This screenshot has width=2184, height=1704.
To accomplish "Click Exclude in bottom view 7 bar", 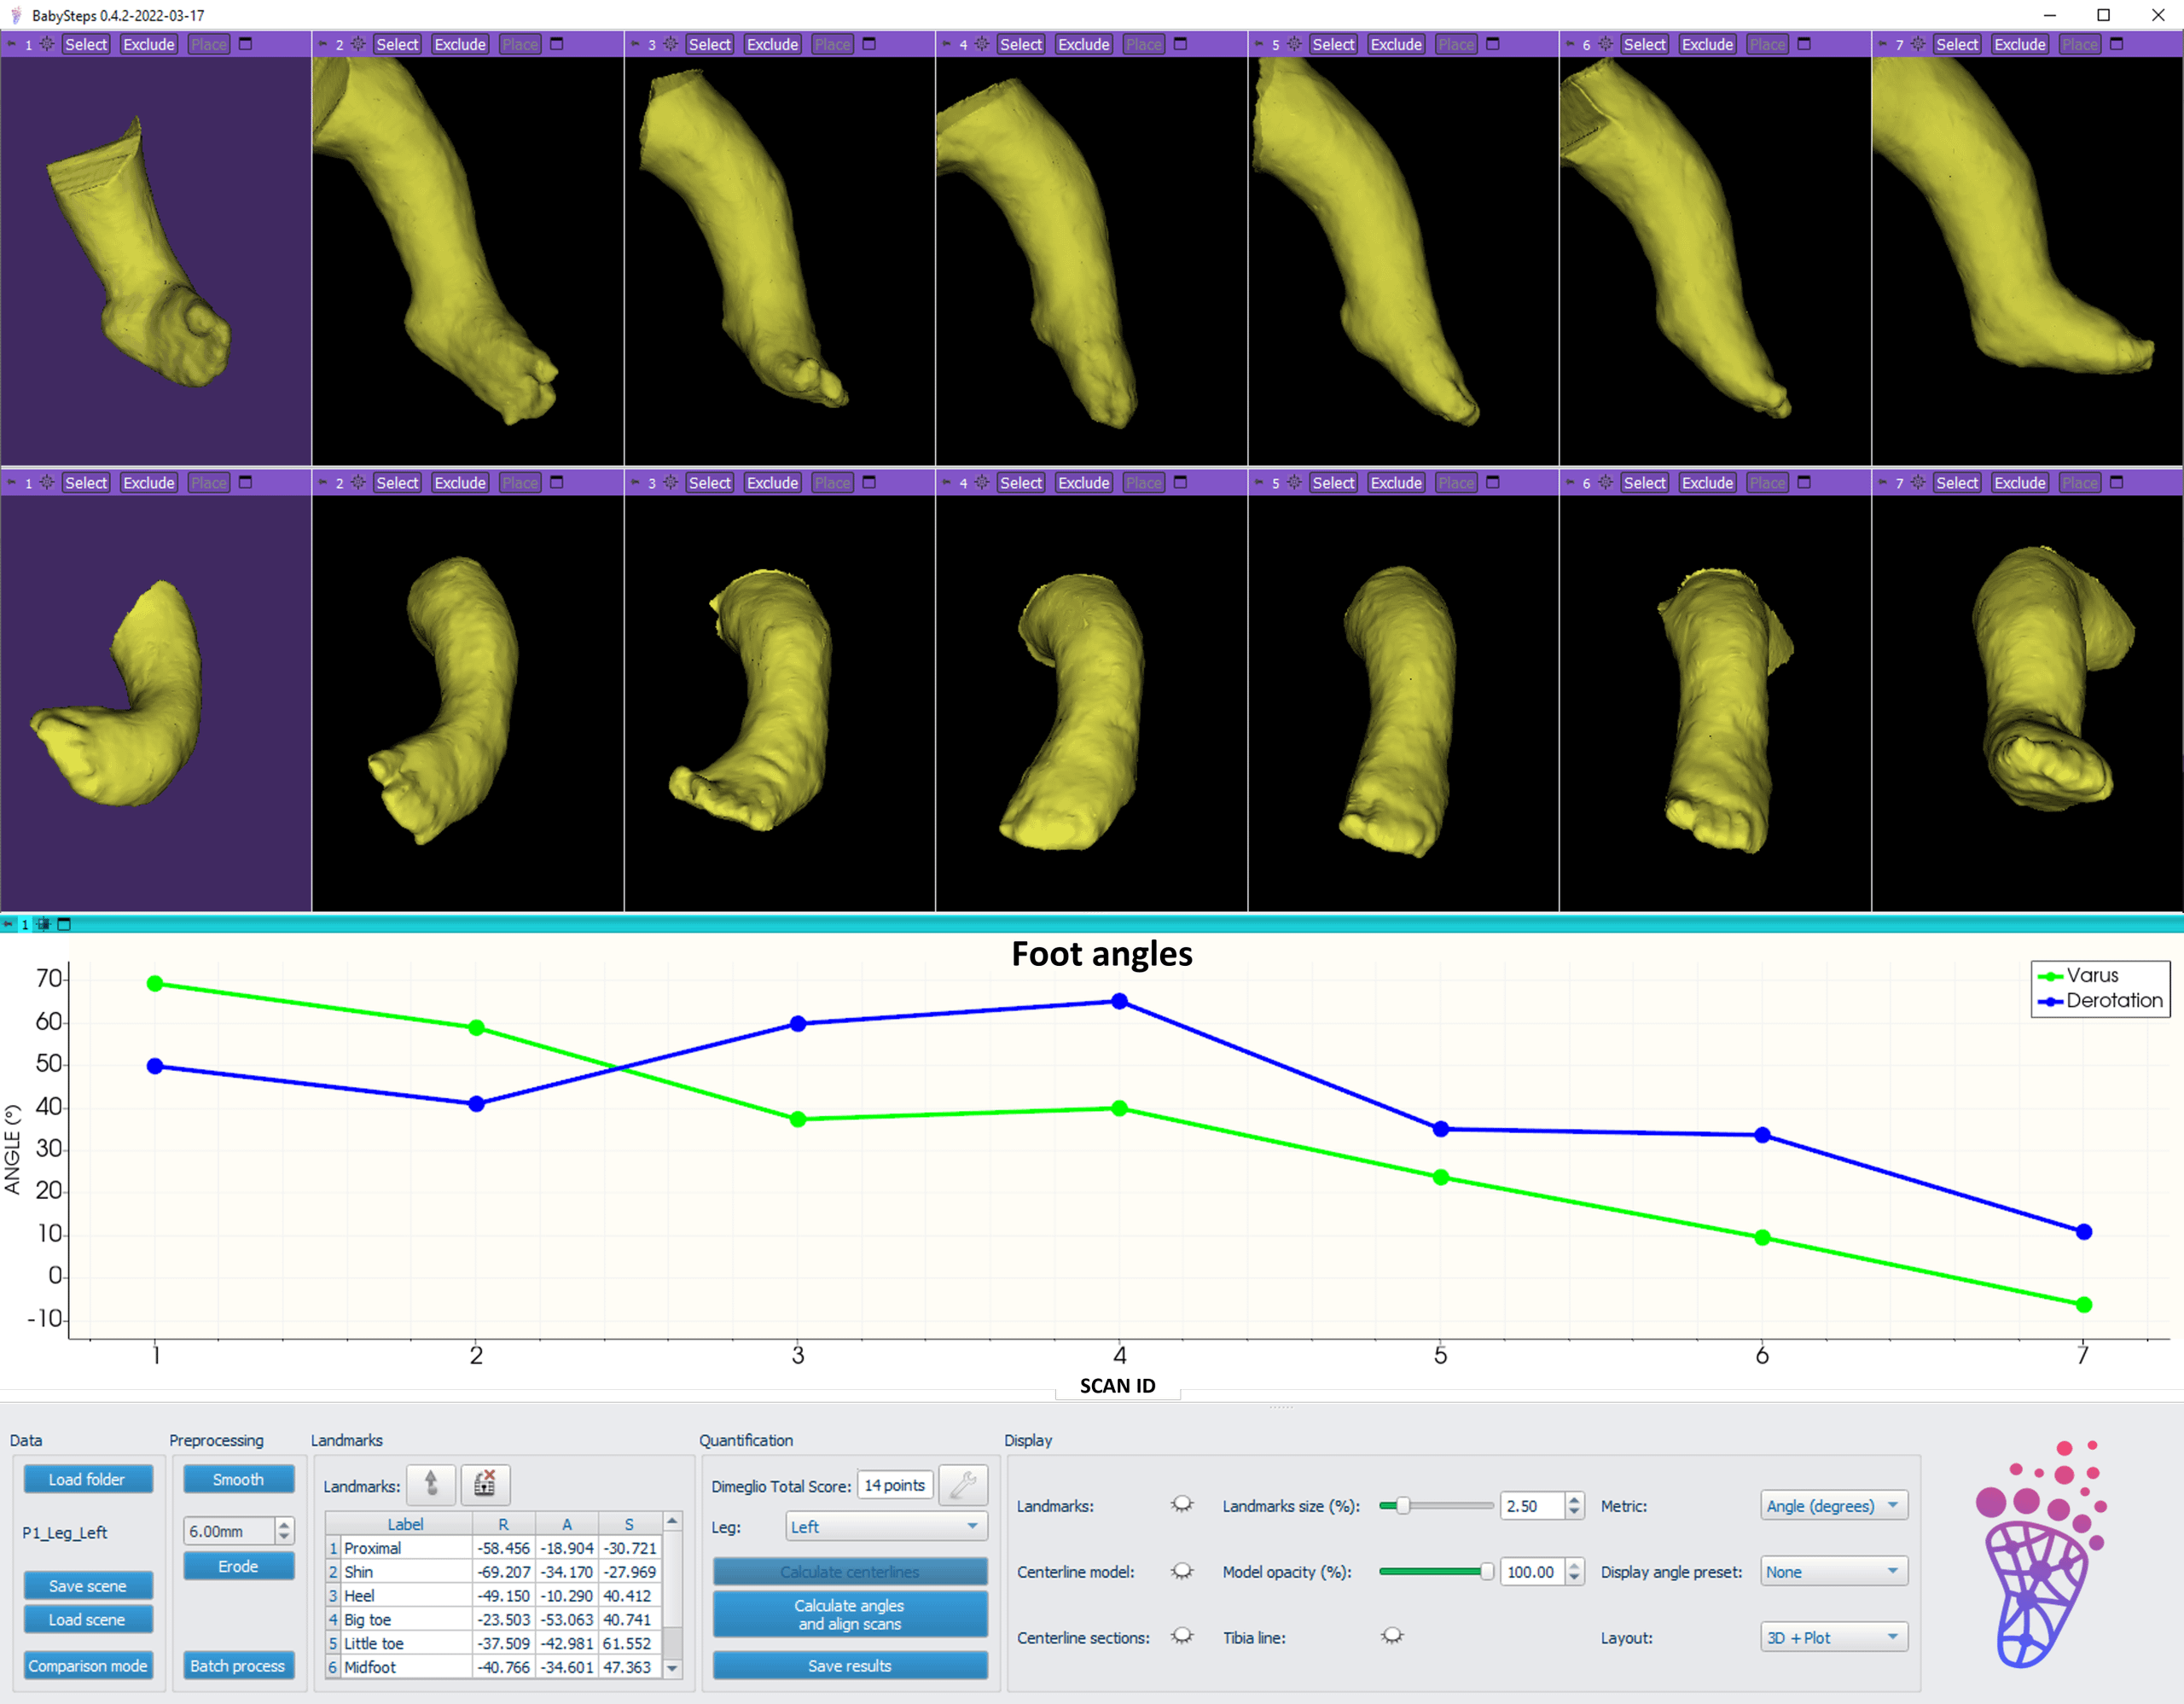I will tap(2019, 483).
